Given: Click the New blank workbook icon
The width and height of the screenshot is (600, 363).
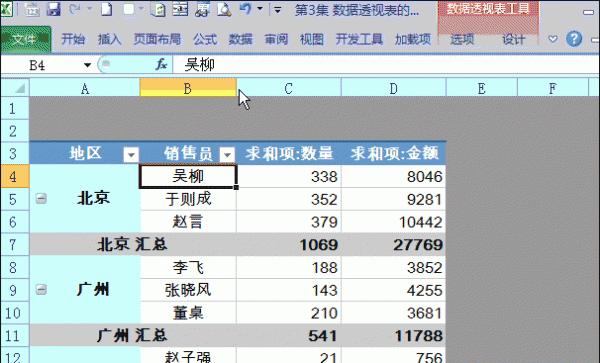Looking at the screenshot, I should 107,9.
